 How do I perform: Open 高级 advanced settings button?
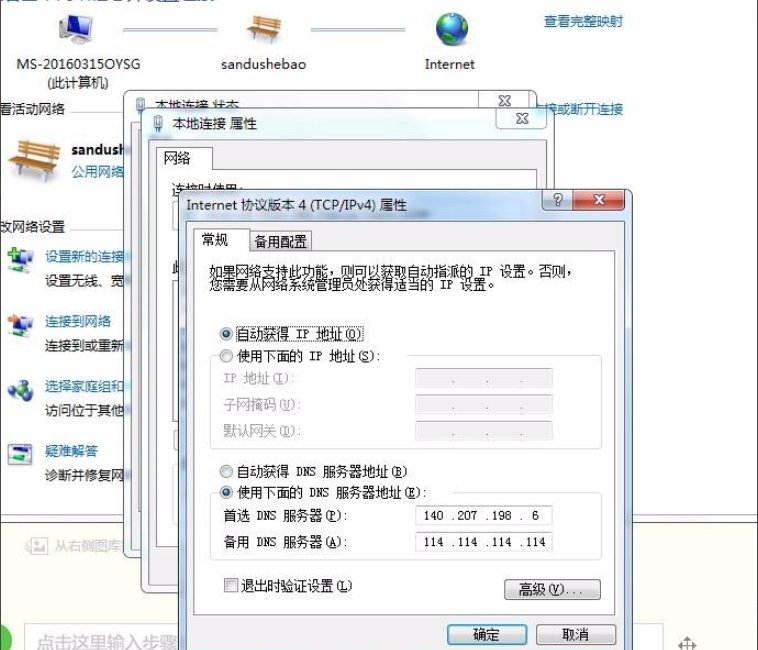[x=552, y=590]
